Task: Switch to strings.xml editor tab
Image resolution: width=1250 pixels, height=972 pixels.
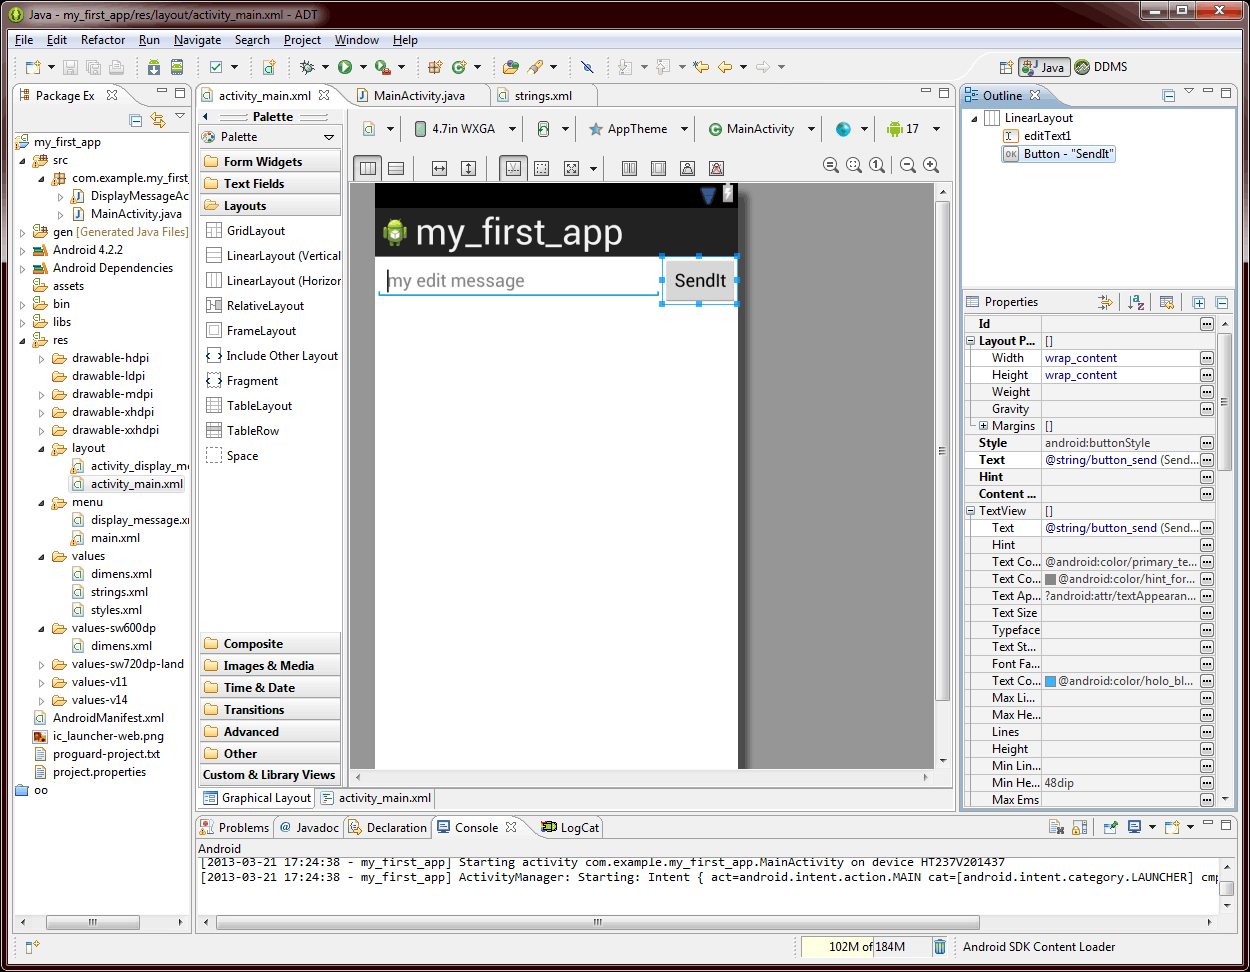Action: click(x=543, y=96)
